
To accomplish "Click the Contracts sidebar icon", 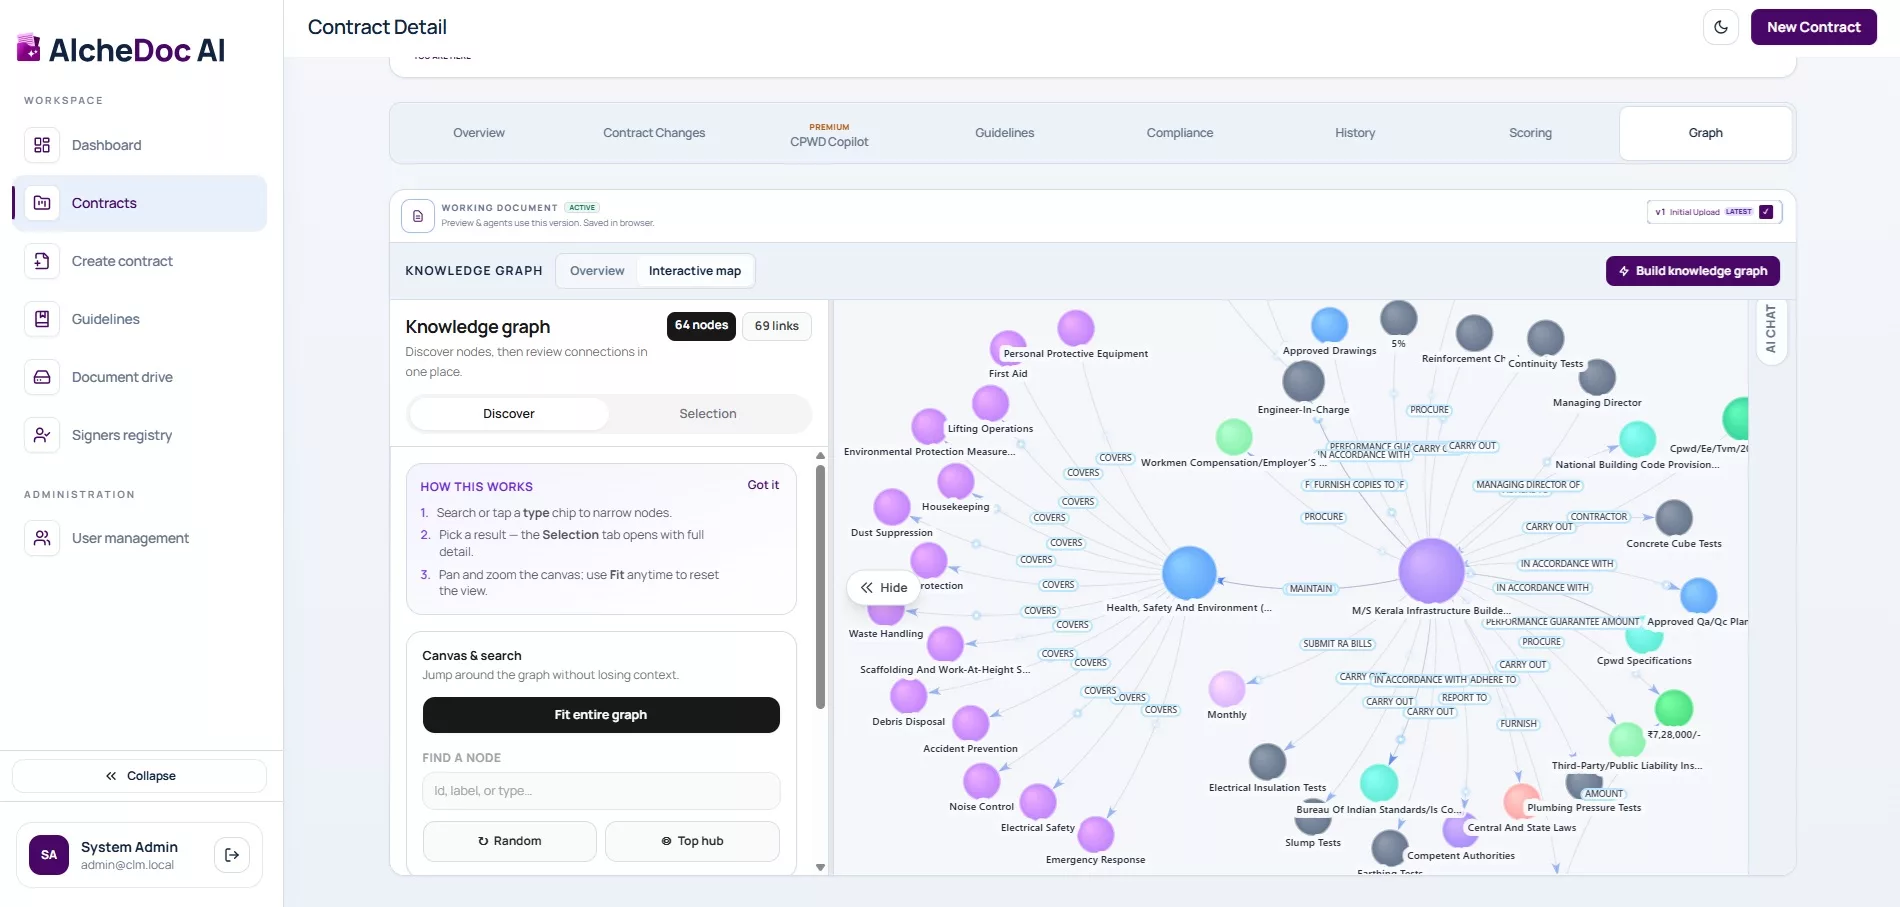I will pyautogui.click(x=42, y=203).
